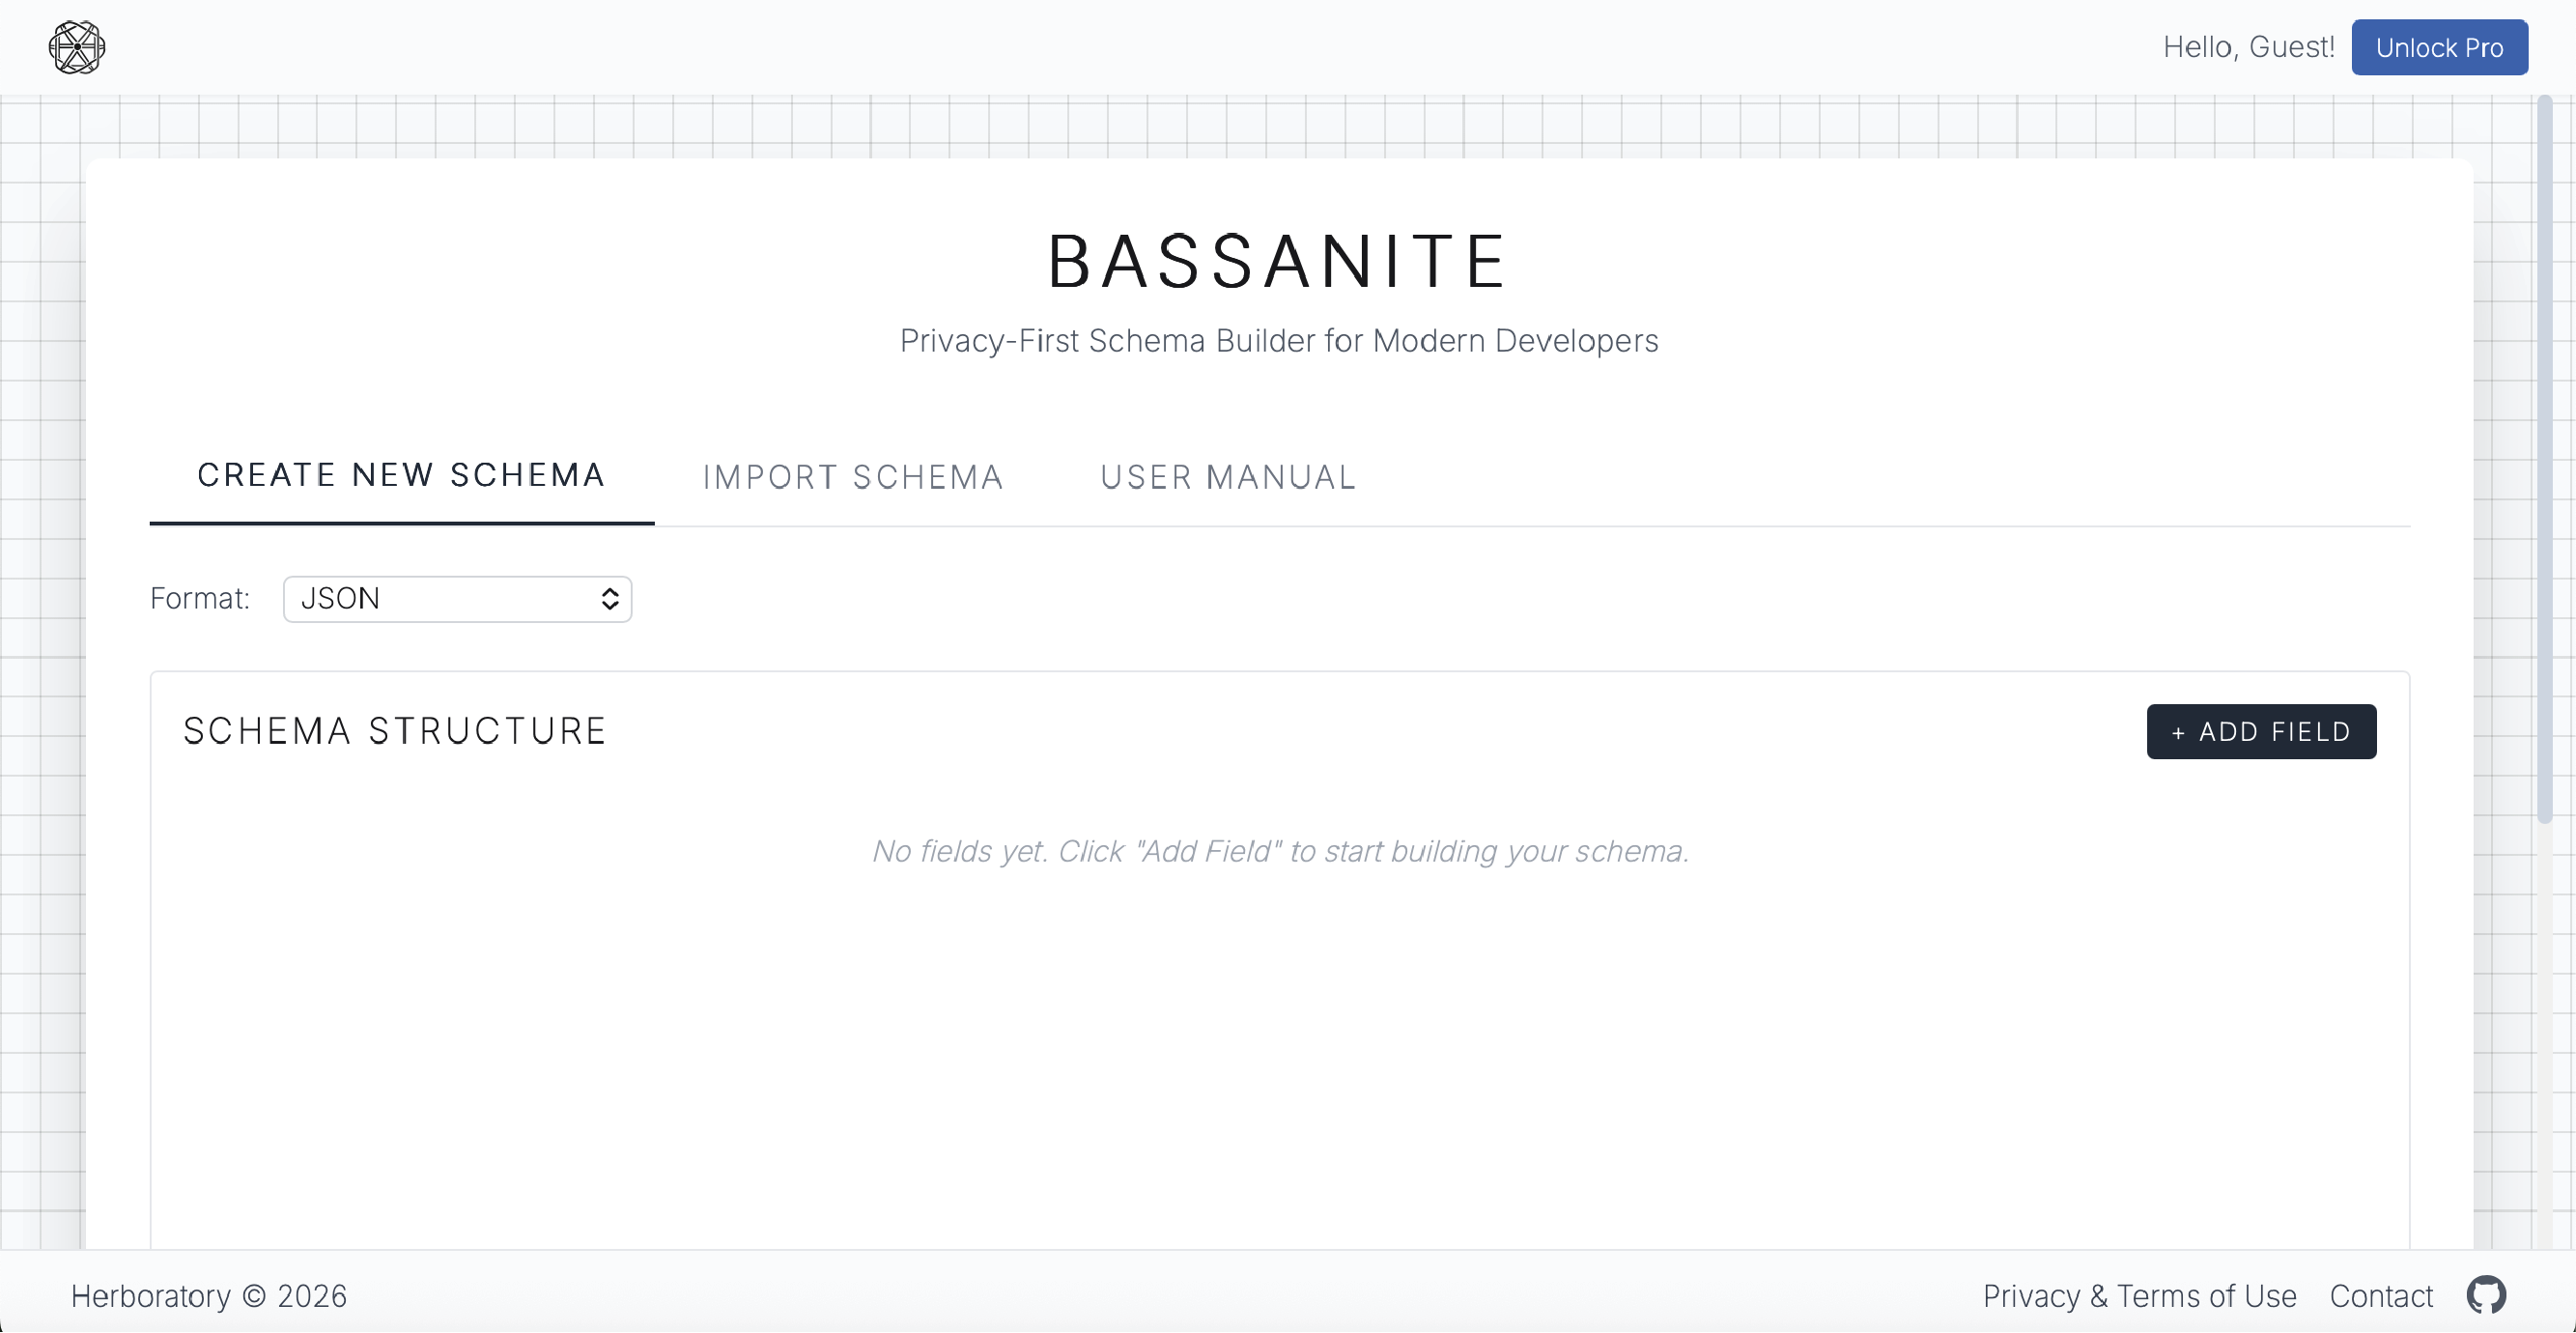The height and width of the screenshot is (1333, 2576).
Task: Select the Create New Schema tab
Action: (401, 474)
